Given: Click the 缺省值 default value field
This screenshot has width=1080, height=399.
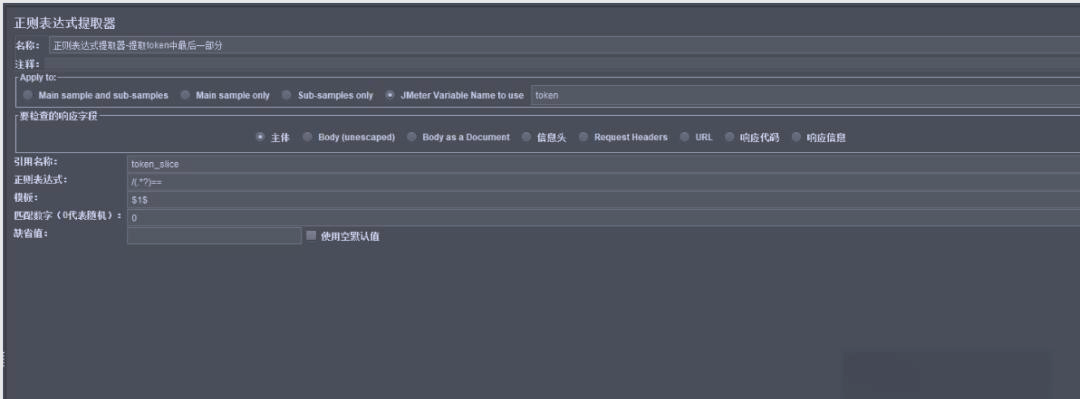Looking at the screenshot, I should tap(214, 236).
